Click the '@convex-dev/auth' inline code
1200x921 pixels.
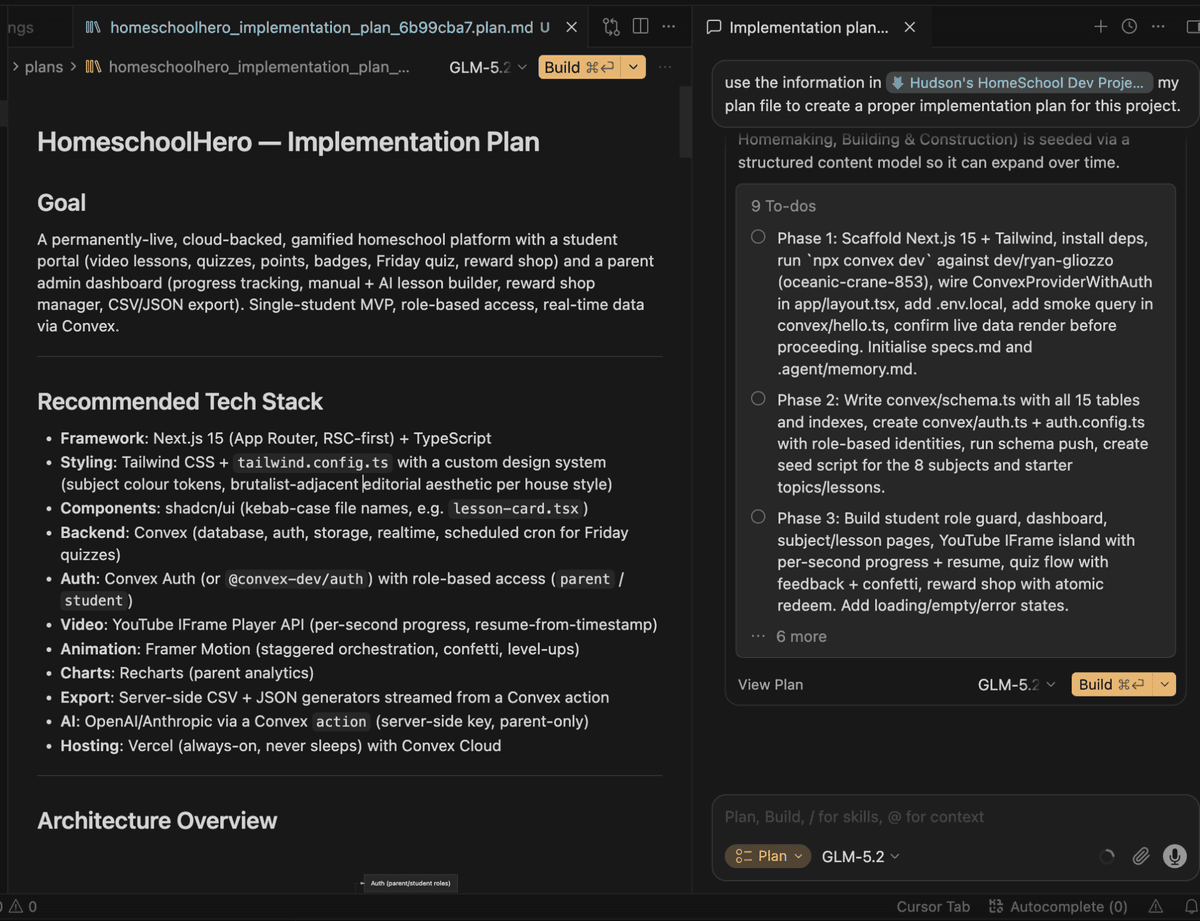coord(299,578)
